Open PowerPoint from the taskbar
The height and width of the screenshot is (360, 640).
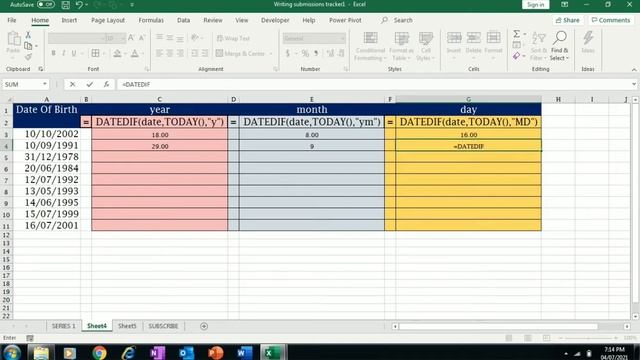[215, 352]
